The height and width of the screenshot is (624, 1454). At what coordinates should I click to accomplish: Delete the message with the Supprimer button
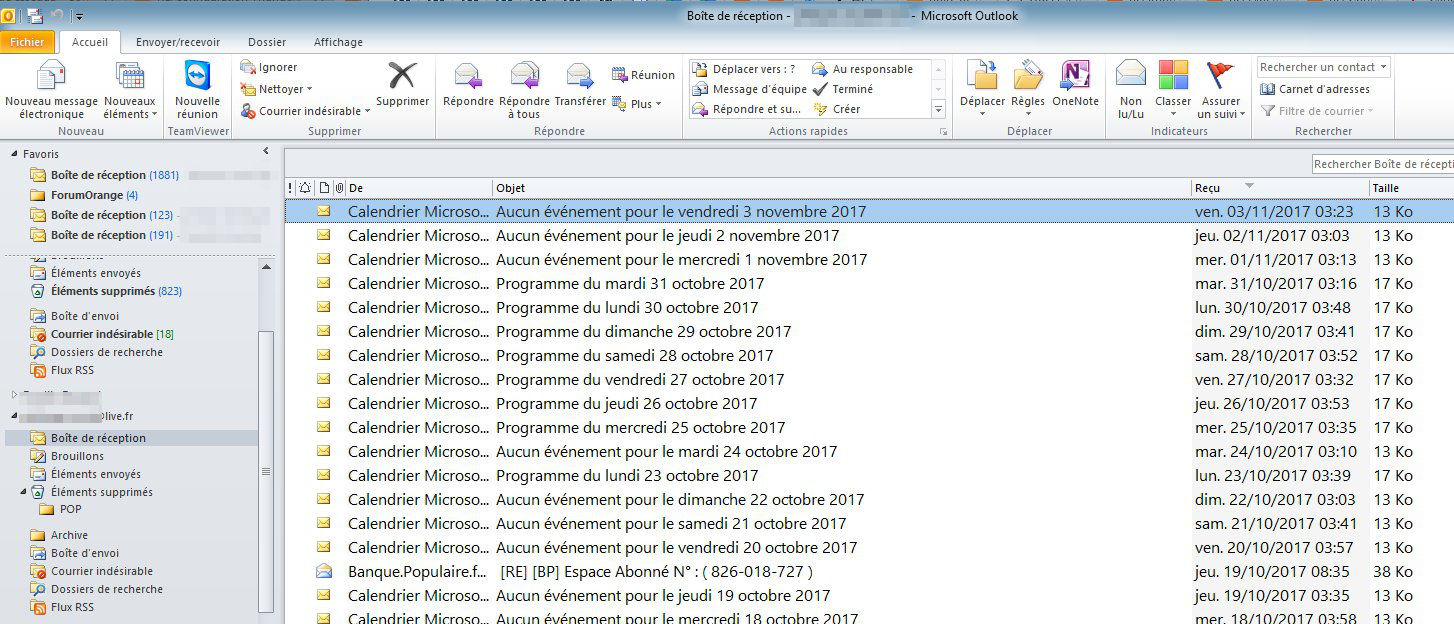coord(402,85)
